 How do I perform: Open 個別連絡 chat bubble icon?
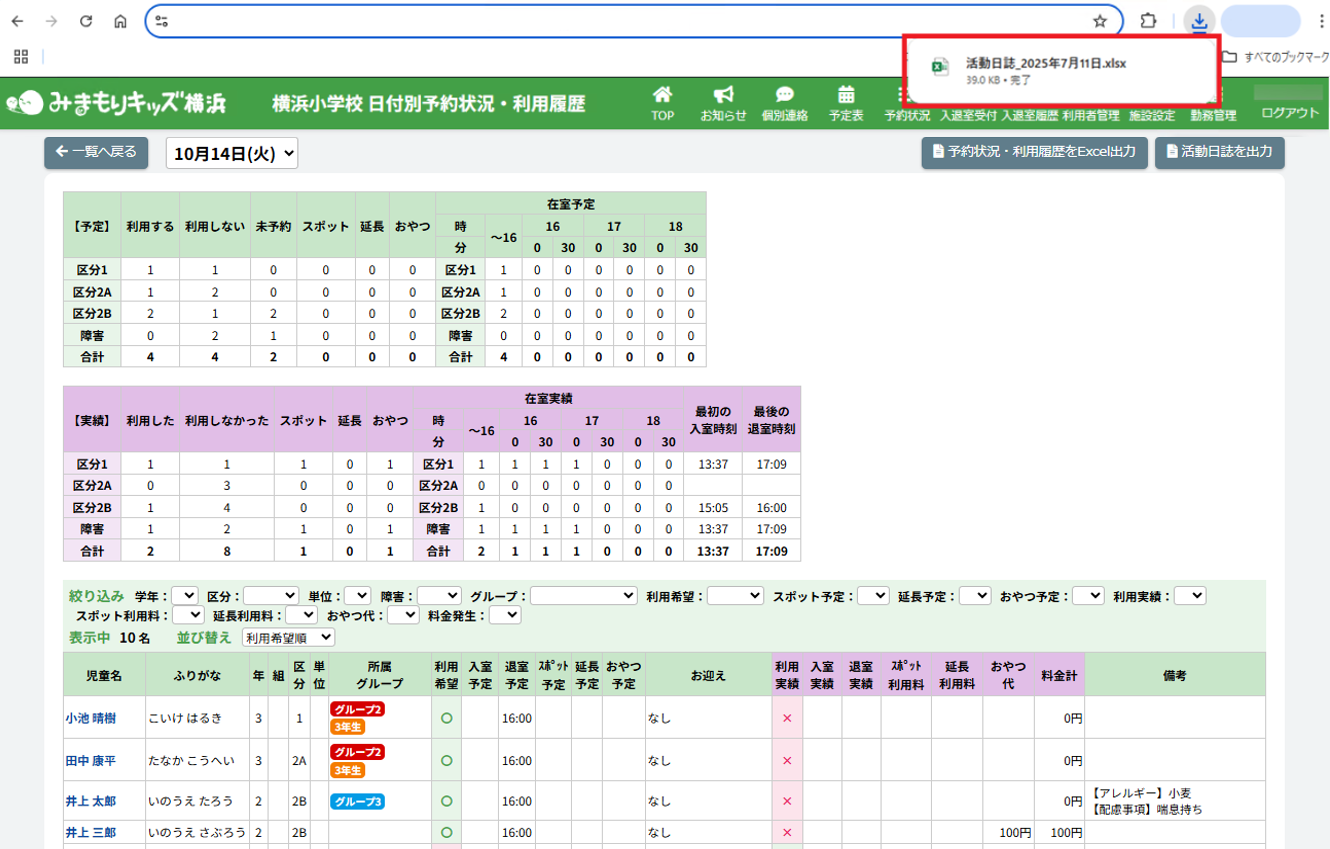click(x=784, y=96)
